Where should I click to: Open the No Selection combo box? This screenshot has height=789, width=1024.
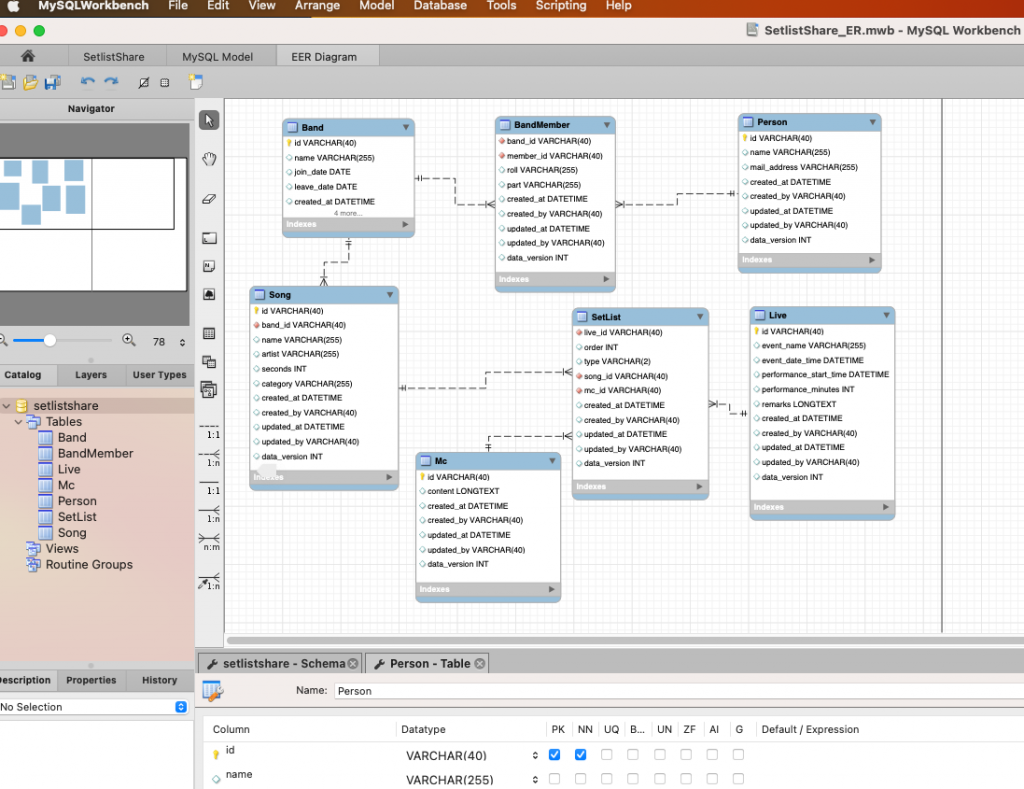click(182, 707)
